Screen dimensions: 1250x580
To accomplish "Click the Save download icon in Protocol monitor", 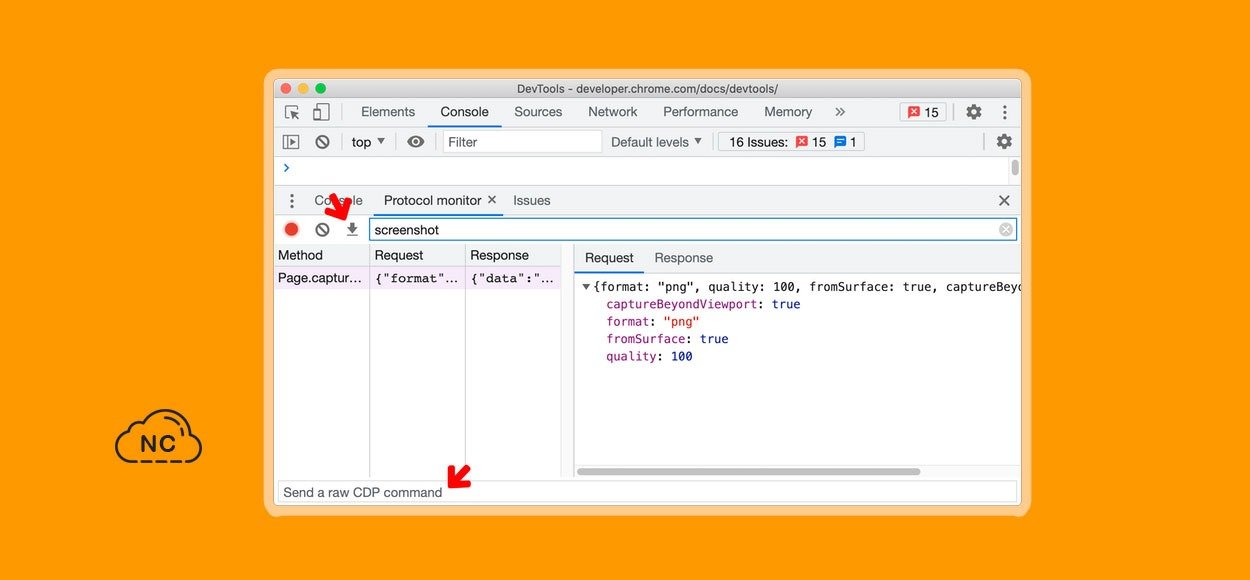I will click(x=352, y=229).
